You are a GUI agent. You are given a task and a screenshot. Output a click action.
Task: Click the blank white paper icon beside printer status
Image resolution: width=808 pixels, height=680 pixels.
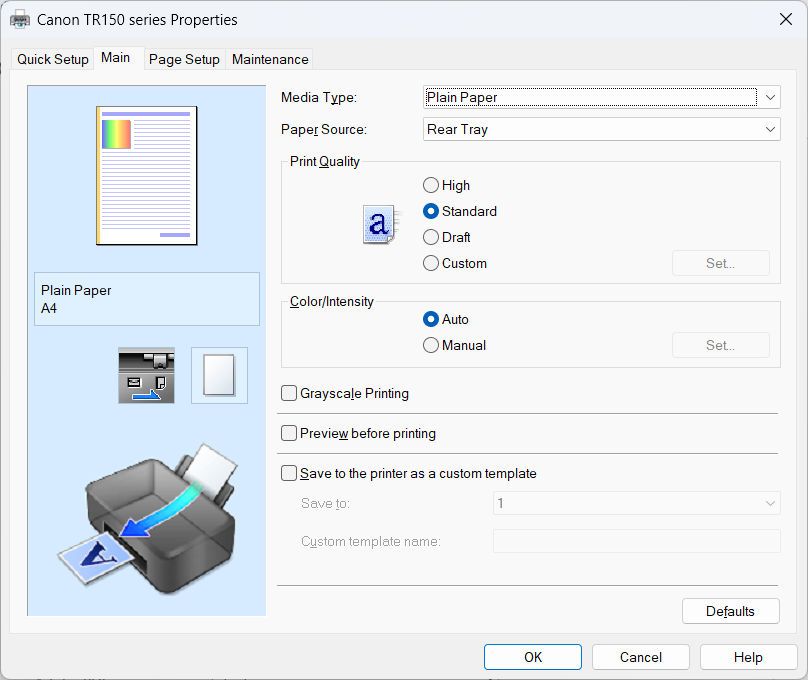[x=218, y=376]
